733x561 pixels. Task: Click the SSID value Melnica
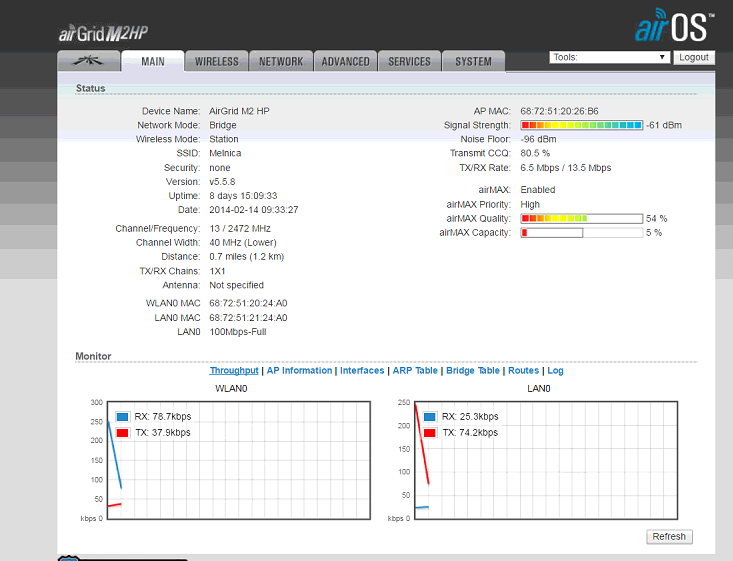coord(225,153)
